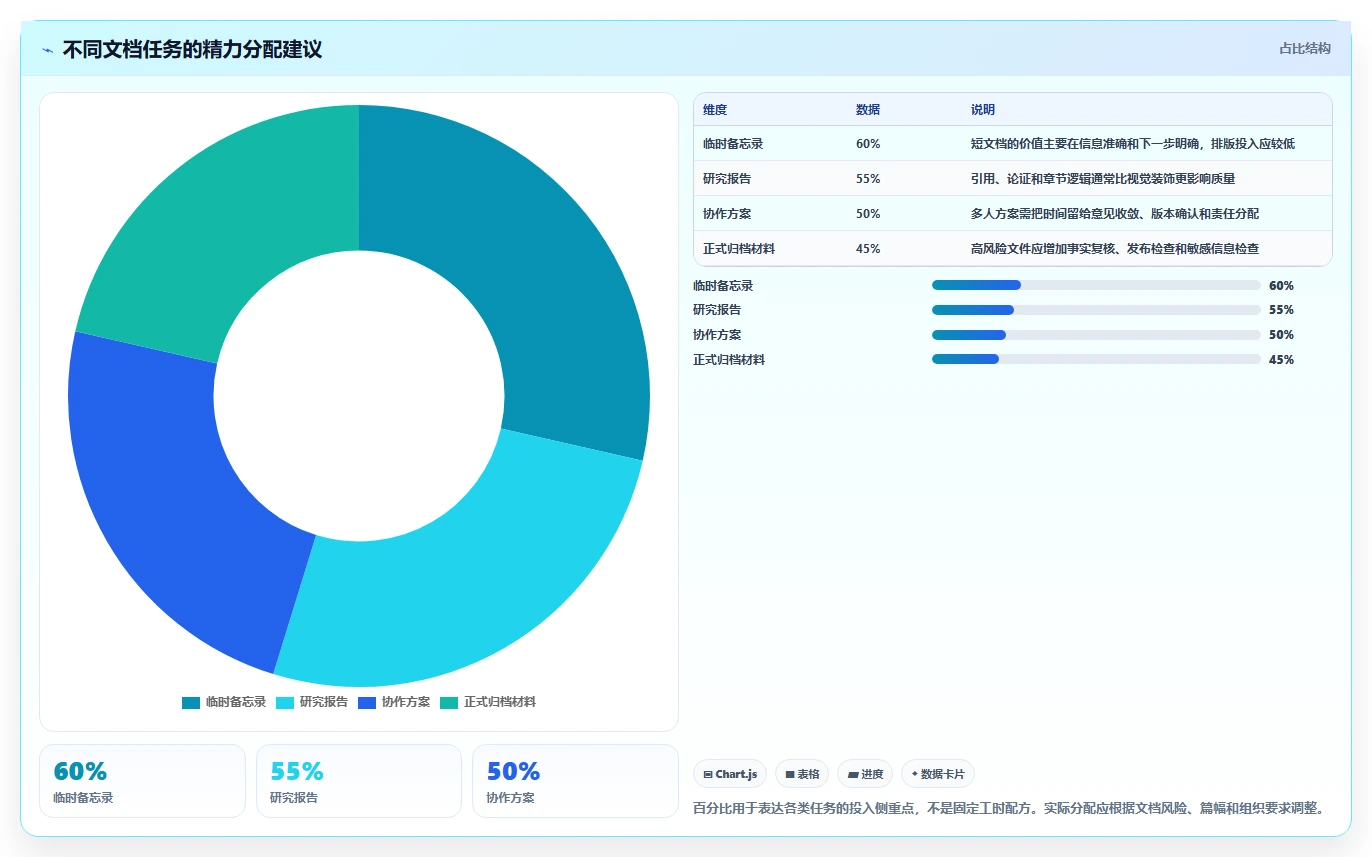Click the 临时备忘录 legend label text
Screen dimensions: 1372x857
[236, 702]
